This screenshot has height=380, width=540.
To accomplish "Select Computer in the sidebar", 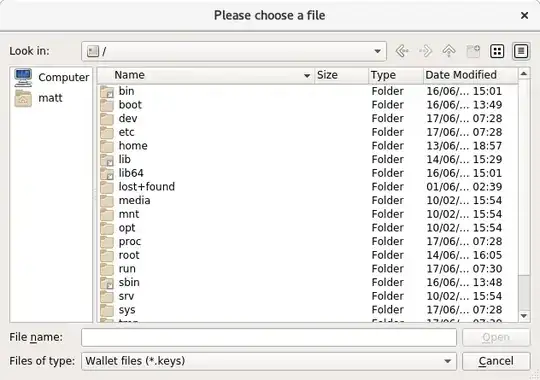I will click(52, 77).
